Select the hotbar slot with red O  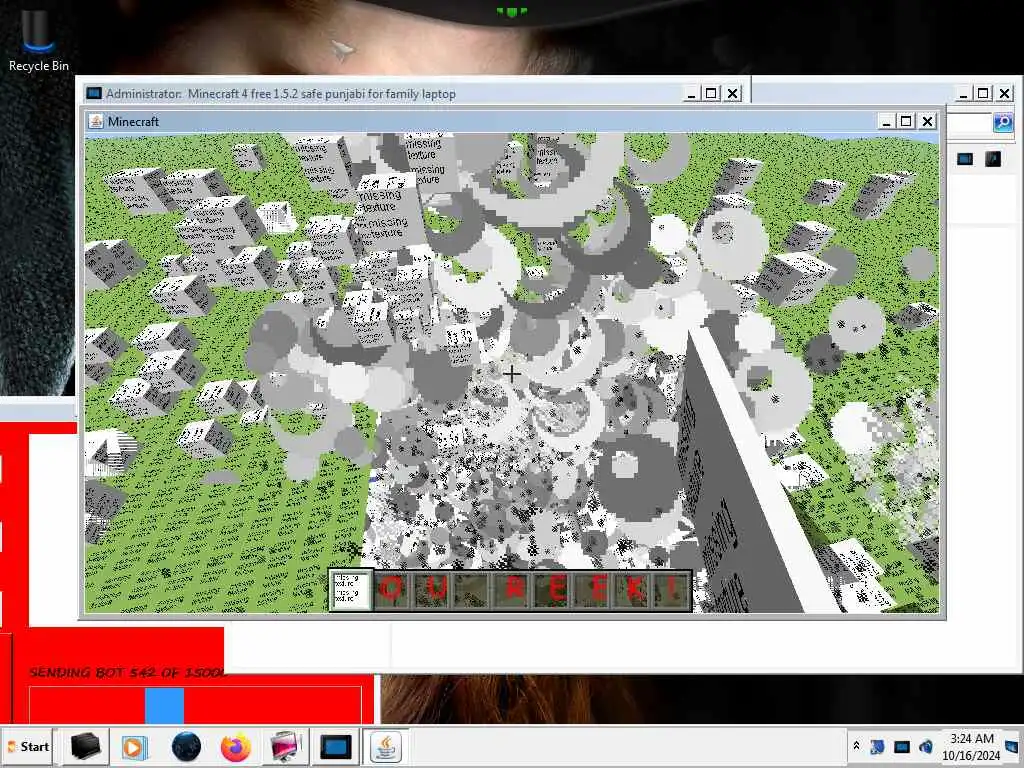tap(392, 590)
